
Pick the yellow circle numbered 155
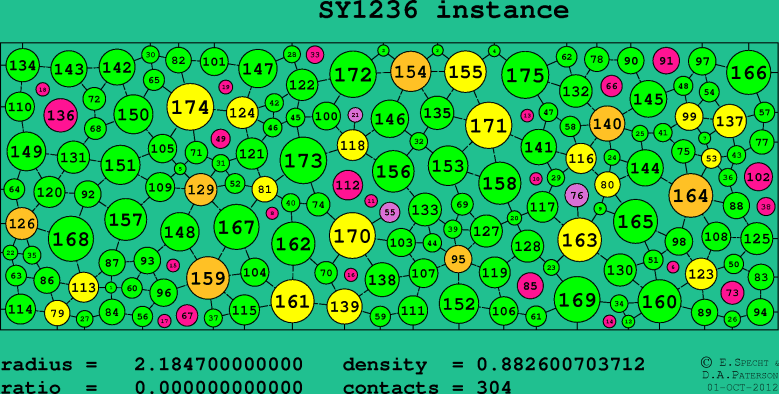tap(466, 72)
